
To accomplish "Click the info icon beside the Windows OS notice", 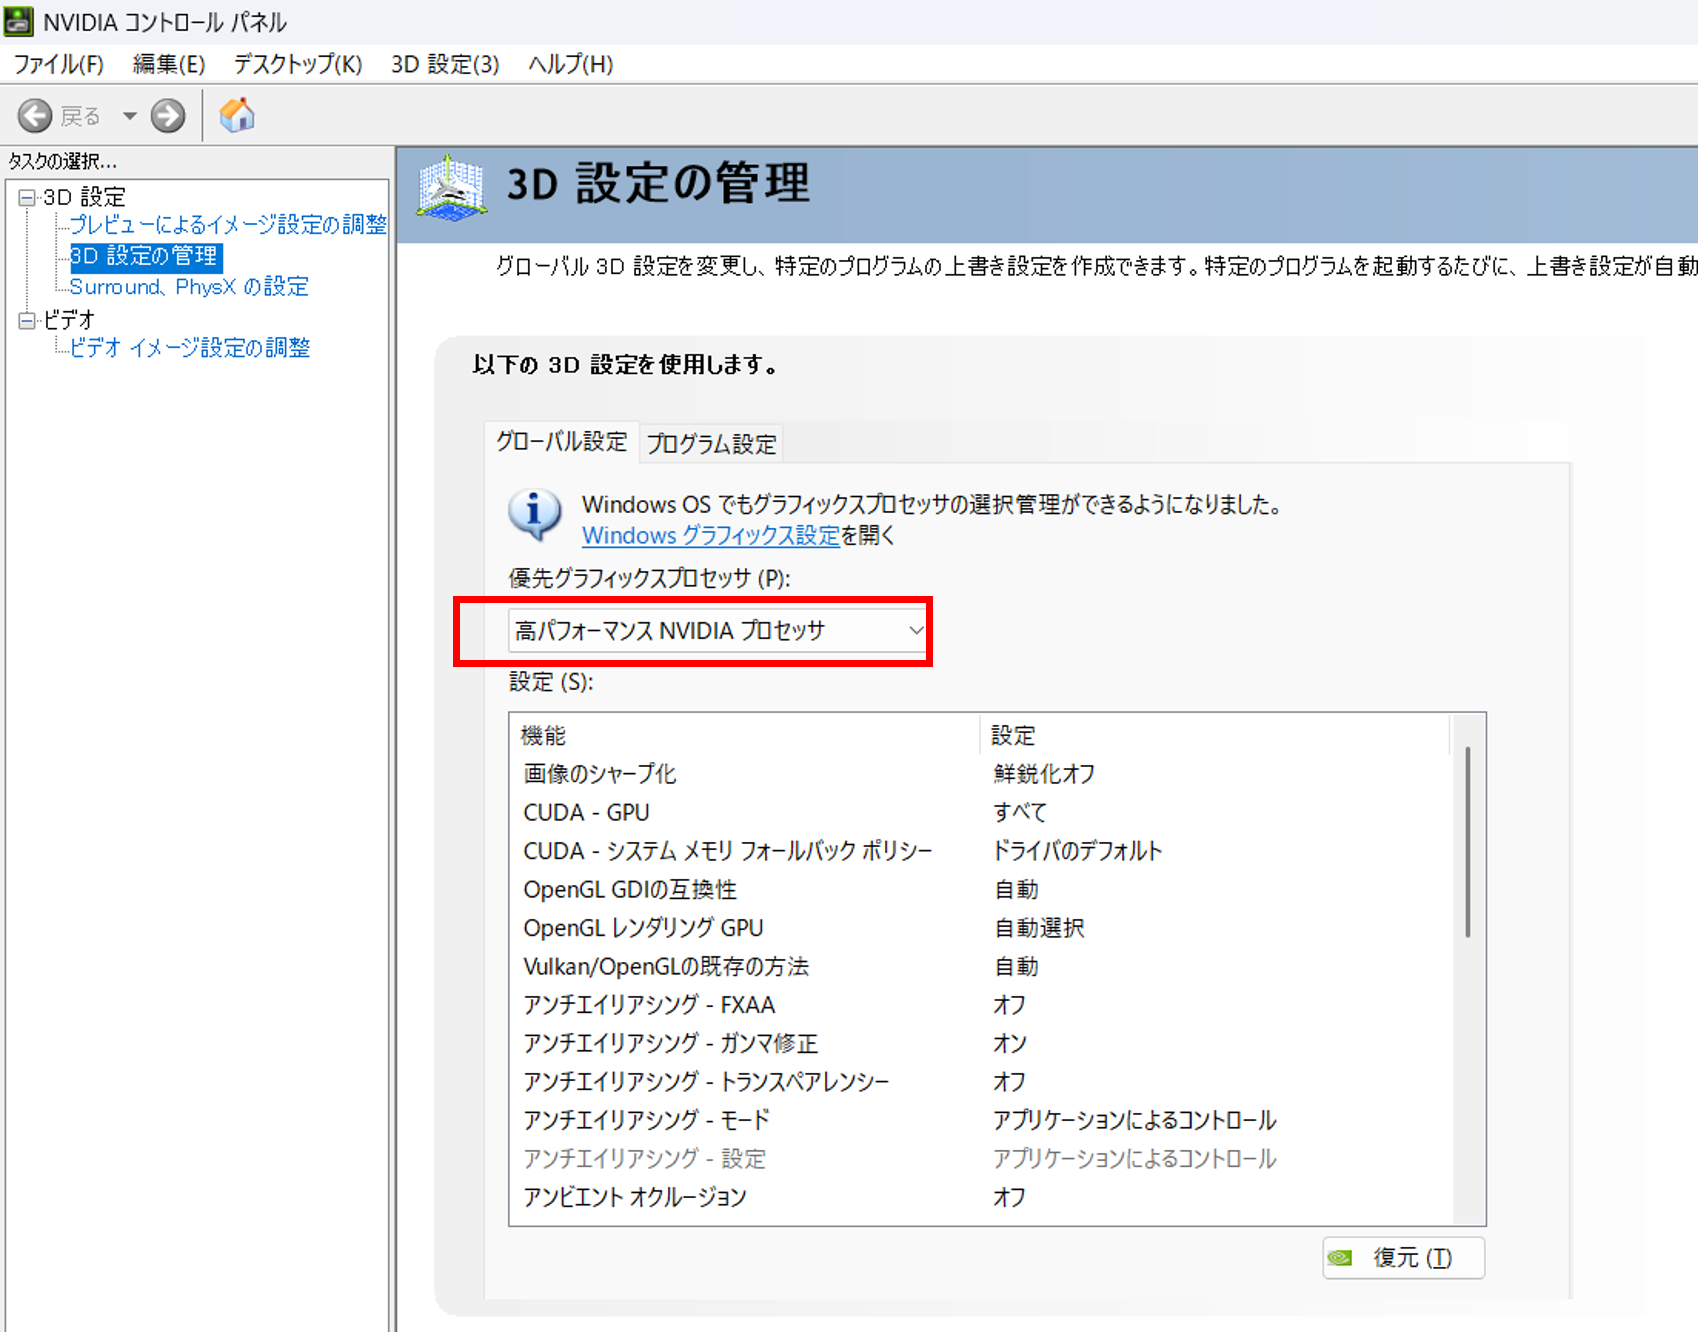I will tap(535, 514).
